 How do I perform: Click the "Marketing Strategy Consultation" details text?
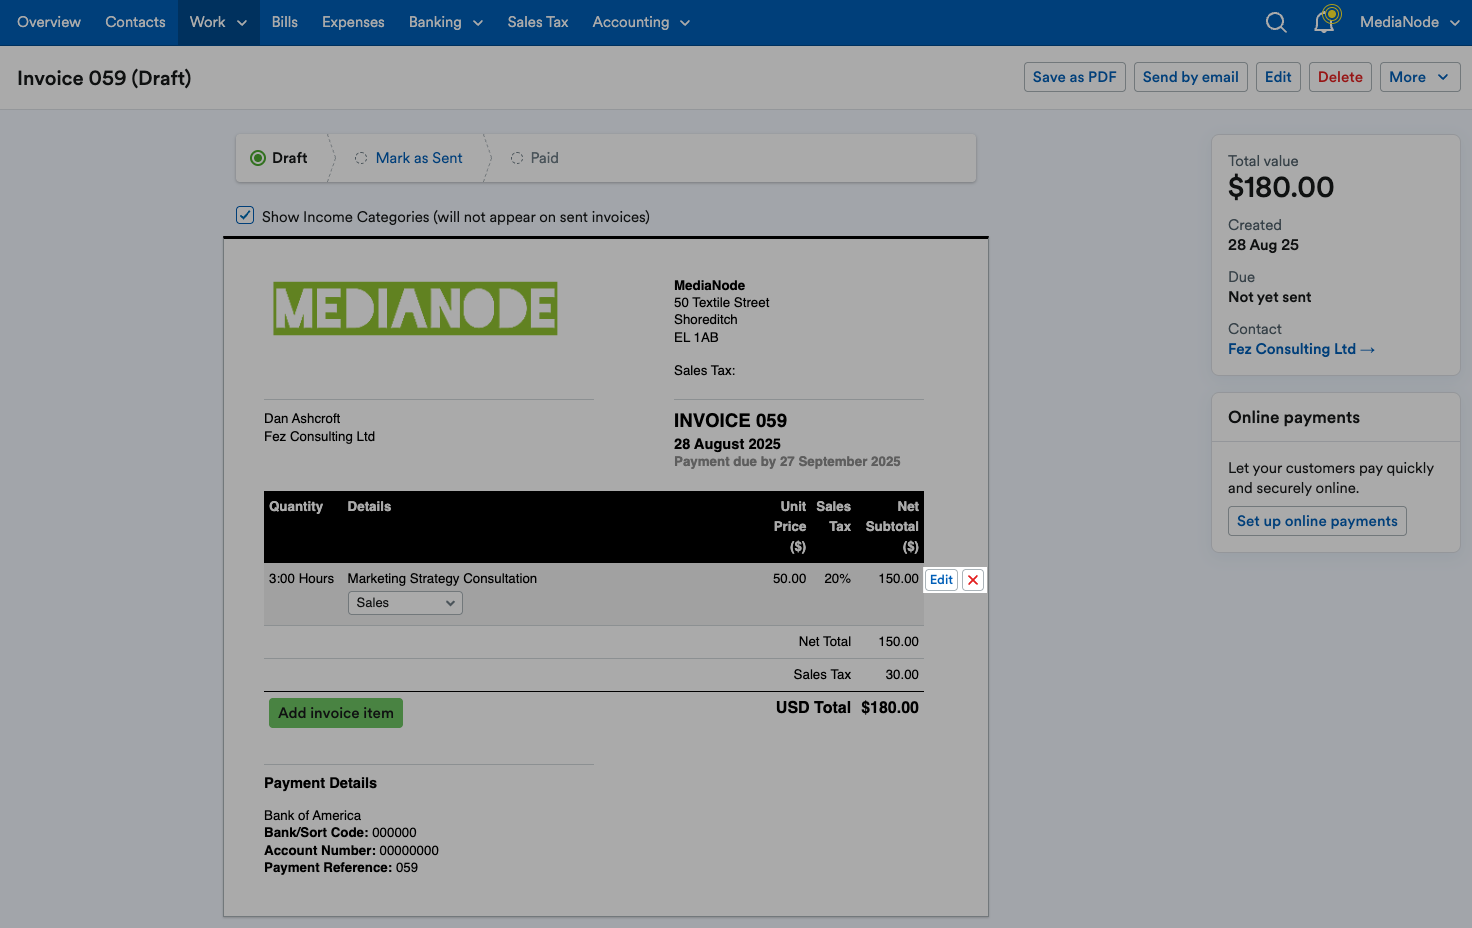(442, 578)
